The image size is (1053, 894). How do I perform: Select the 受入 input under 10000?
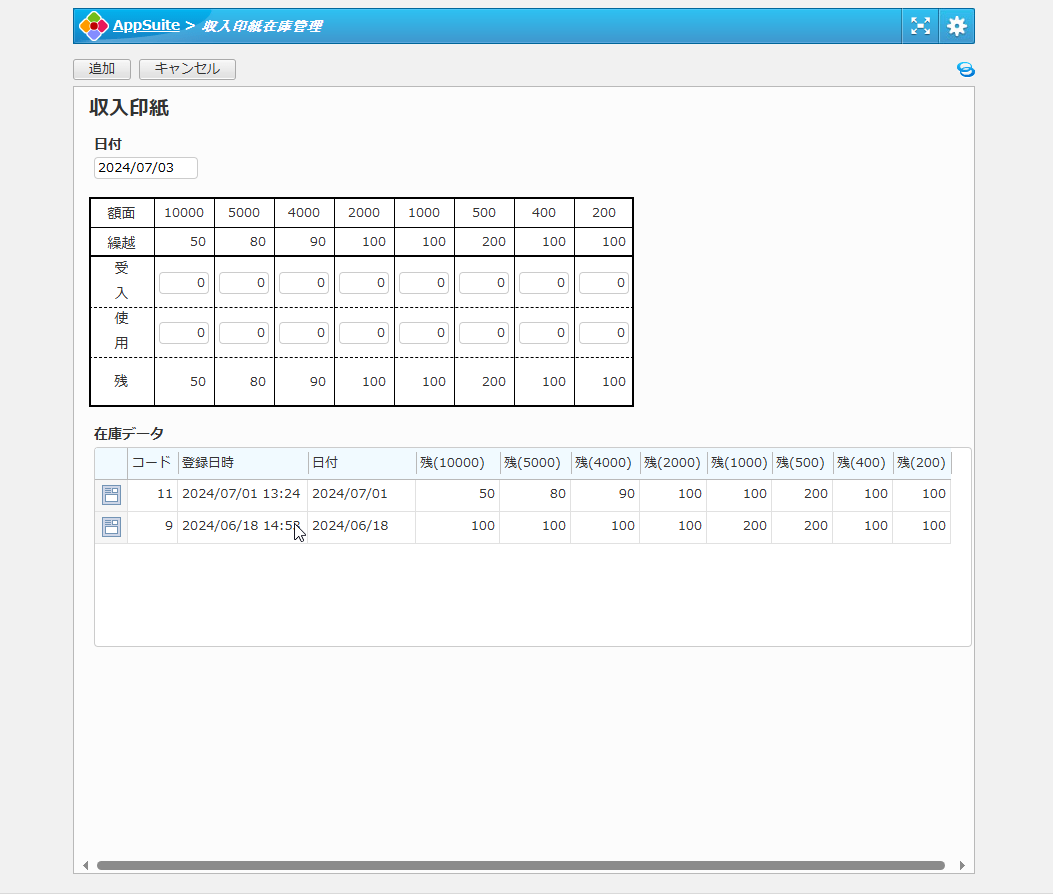(184, 283)
